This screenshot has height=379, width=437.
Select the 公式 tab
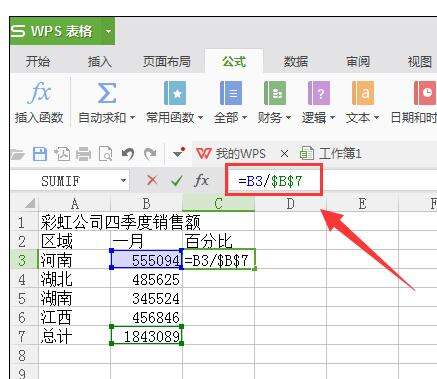pyautogui.click(x=234, y=62)
